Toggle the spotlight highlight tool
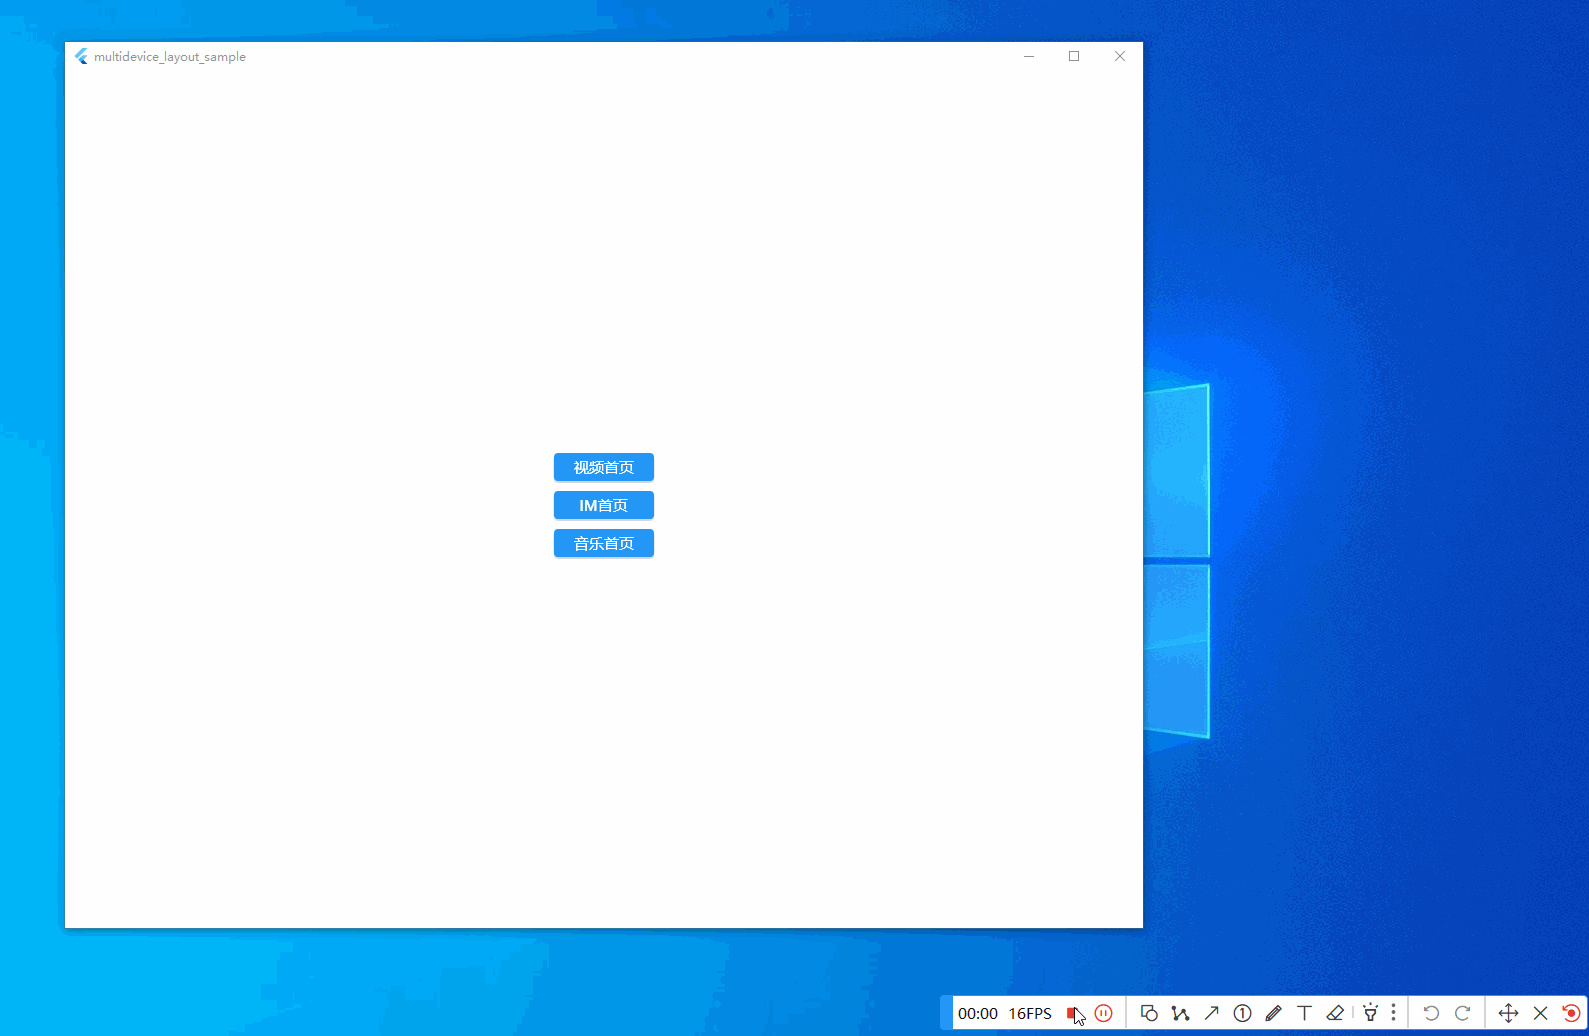Screen dimensions: 1589x1036 pos(1370,1013)
